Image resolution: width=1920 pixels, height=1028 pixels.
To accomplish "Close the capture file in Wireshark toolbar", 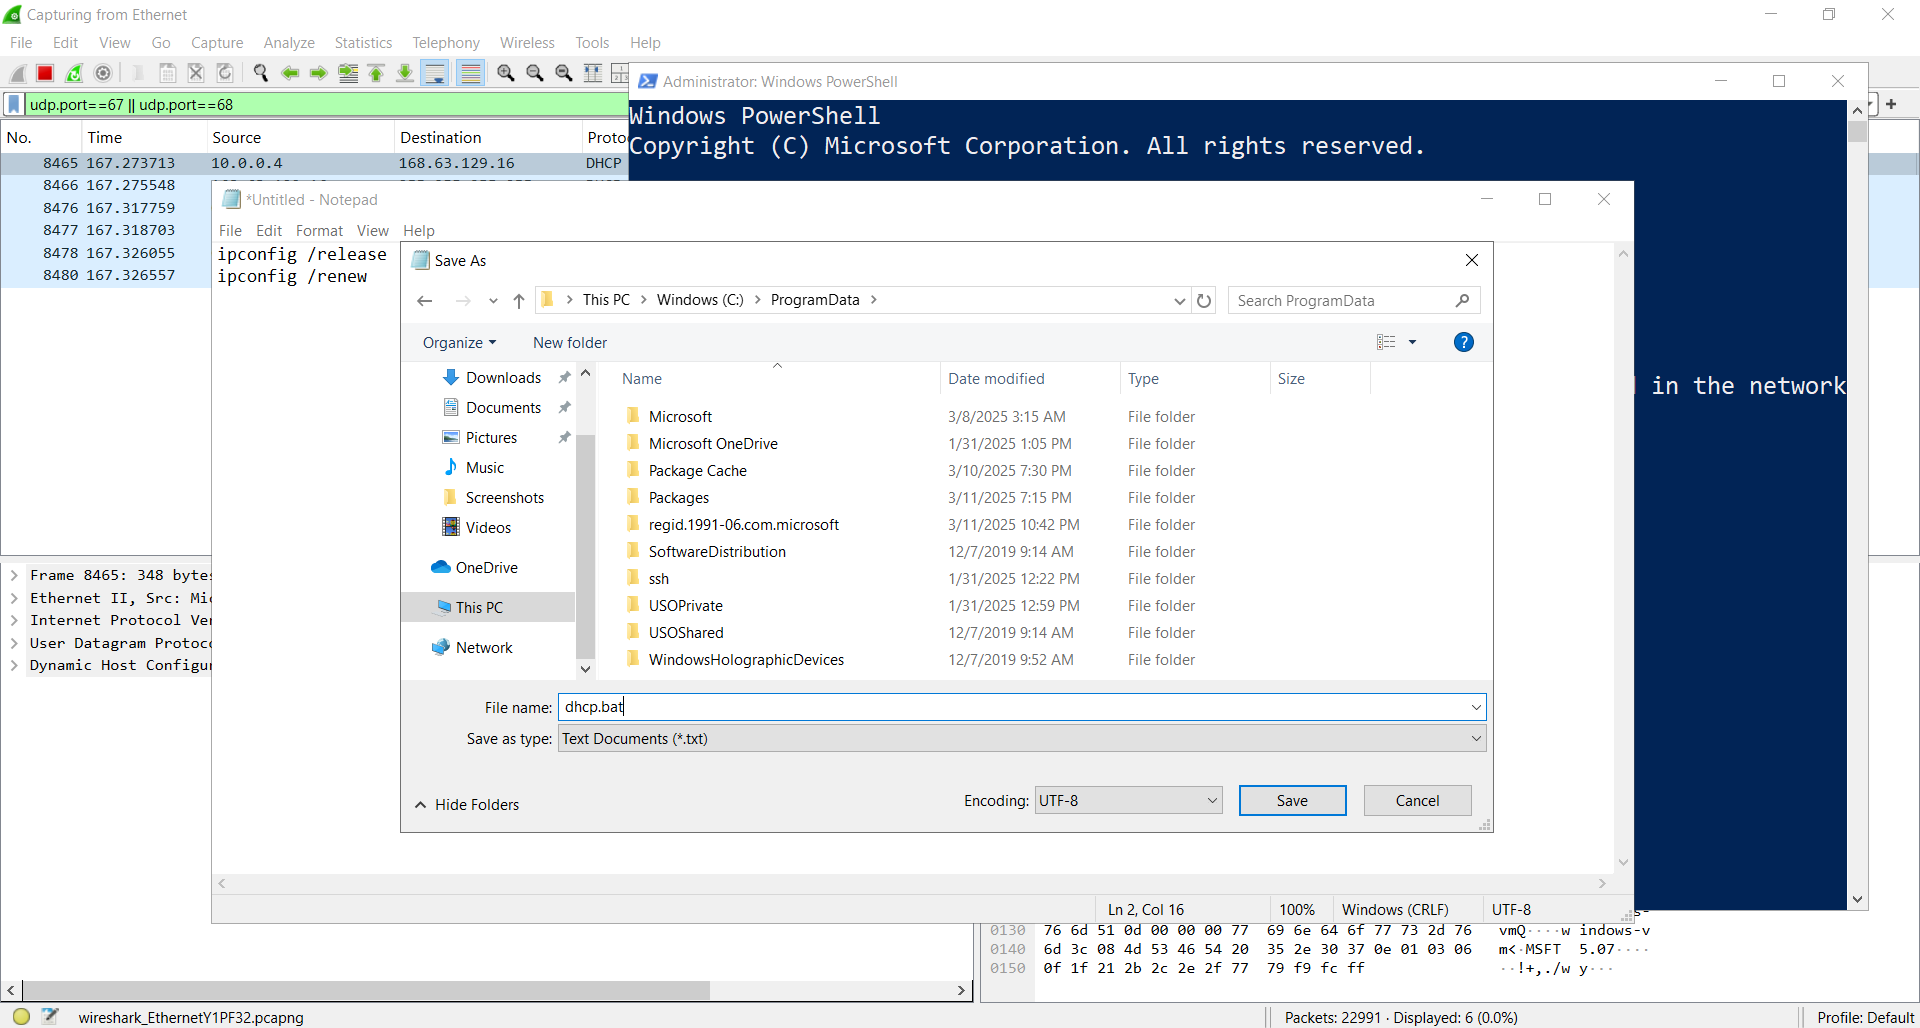I will (196, 73).
